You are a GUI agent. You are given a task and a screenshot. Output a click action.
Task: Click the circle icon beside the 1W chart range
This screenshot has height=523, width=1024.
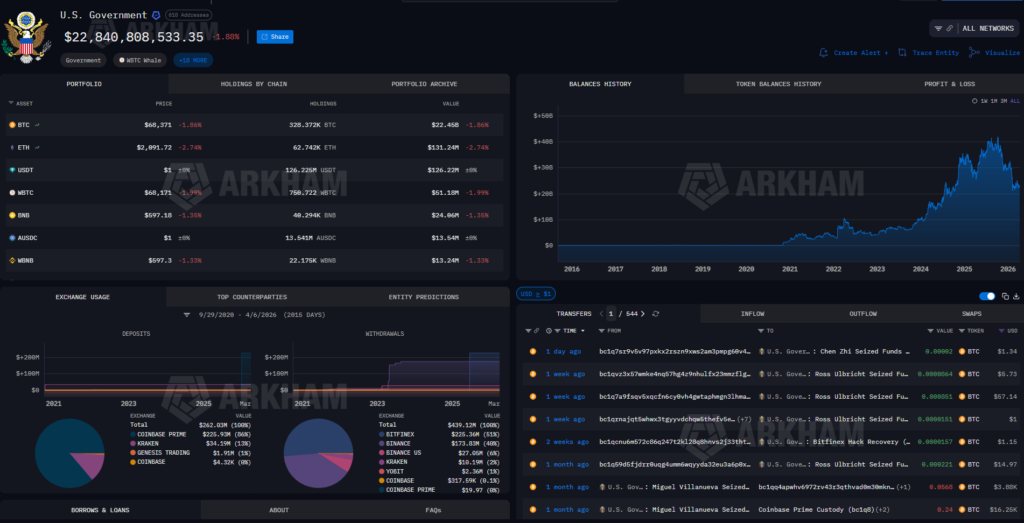click(x=975, y=101)
